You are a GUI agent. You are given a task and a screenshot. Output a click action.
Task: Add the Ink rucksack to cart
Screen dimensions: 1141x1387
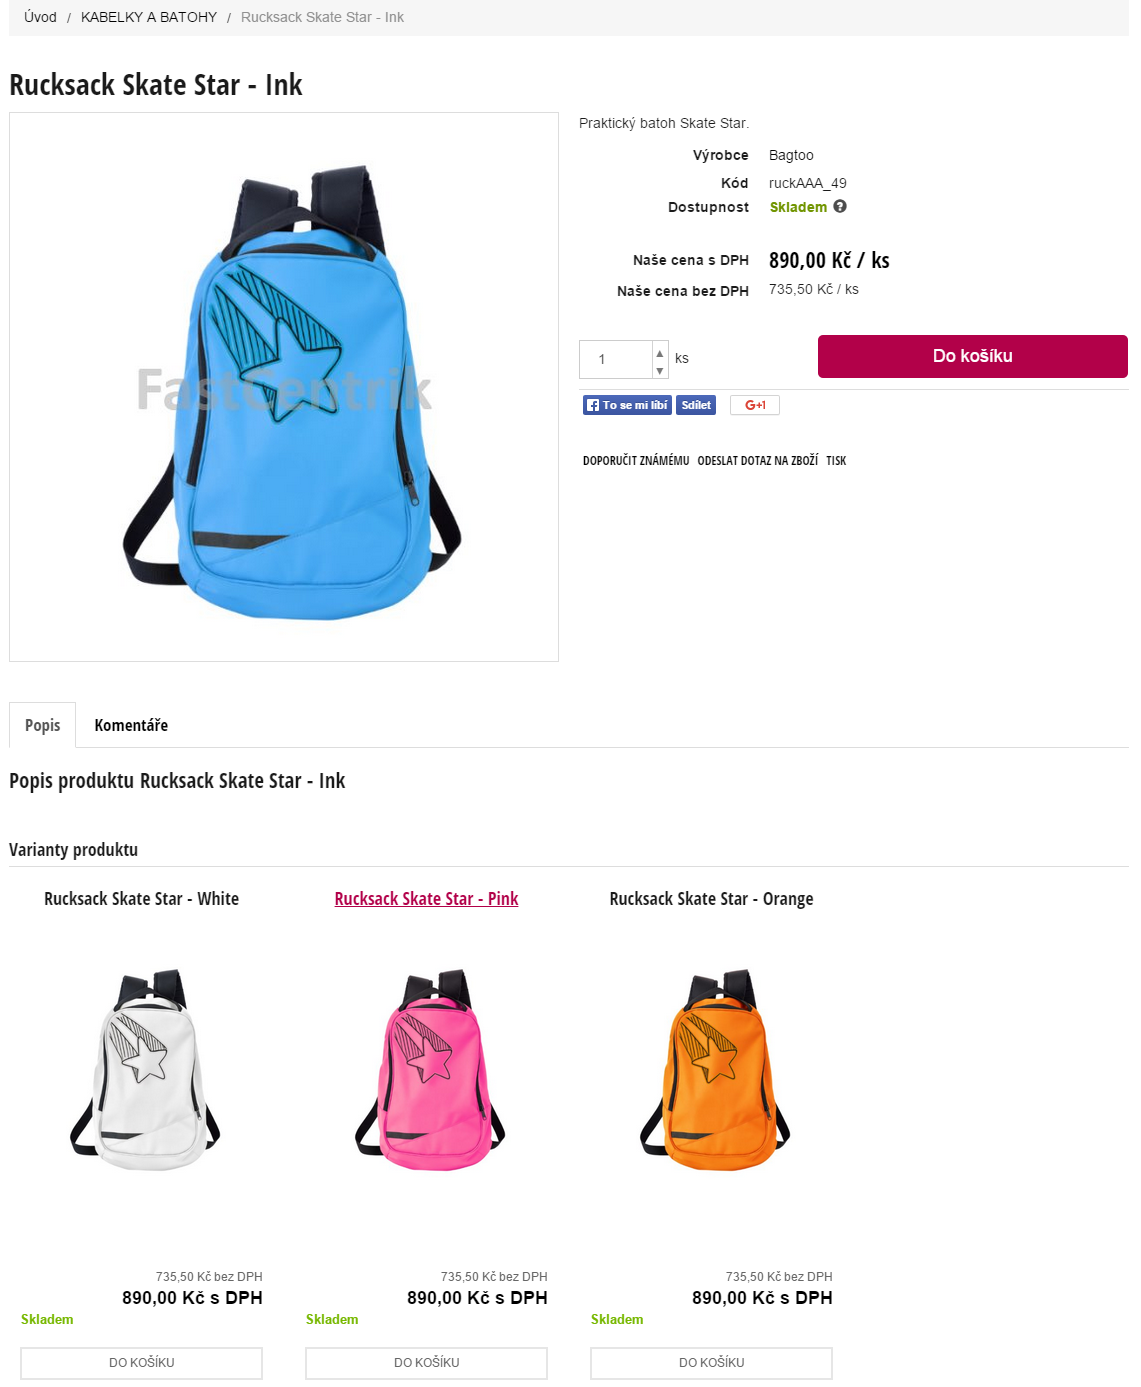coord(973,356)
